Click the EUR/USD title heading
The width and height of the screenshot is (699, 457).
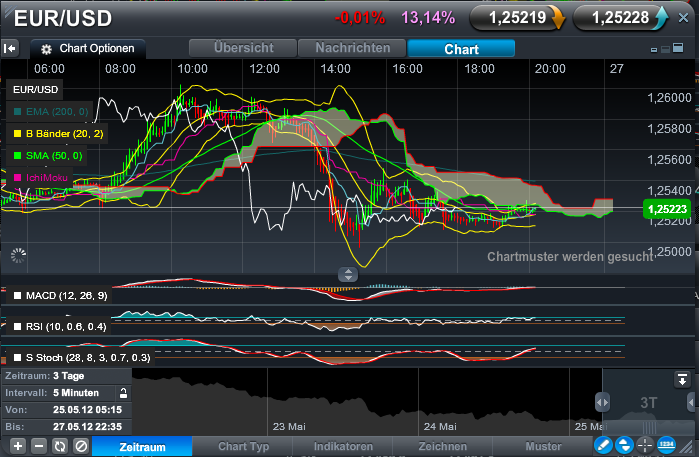pos(63,19)
